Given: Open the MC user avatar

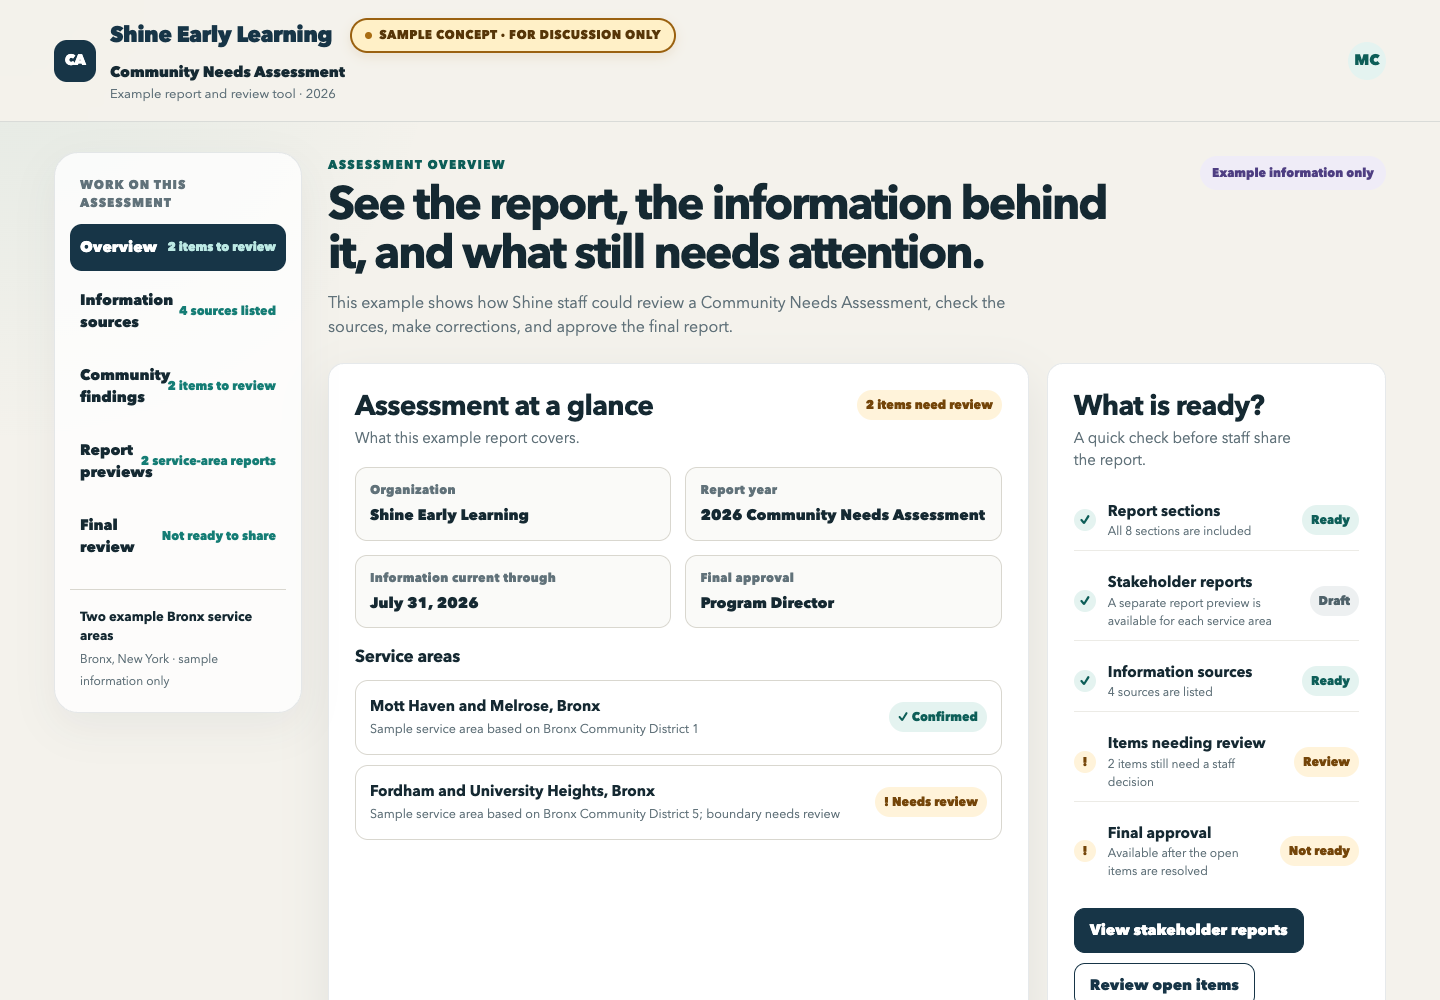Looking at the screenshot, I should pyautogui.click(x=1367, y=60).
